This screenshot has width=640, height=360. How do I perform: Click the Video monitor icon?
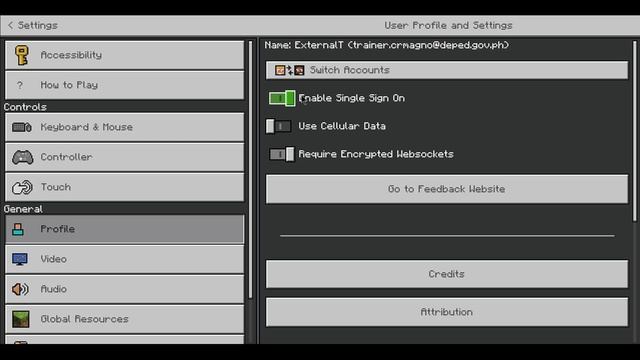(20, 259)
